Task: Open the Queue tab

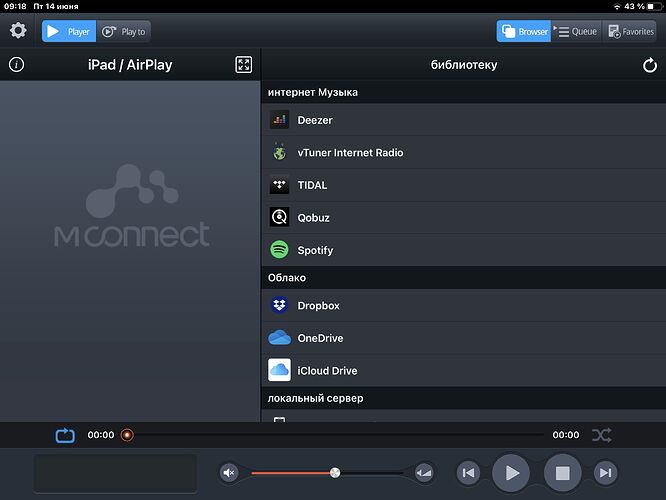Action: click(576, 31)
